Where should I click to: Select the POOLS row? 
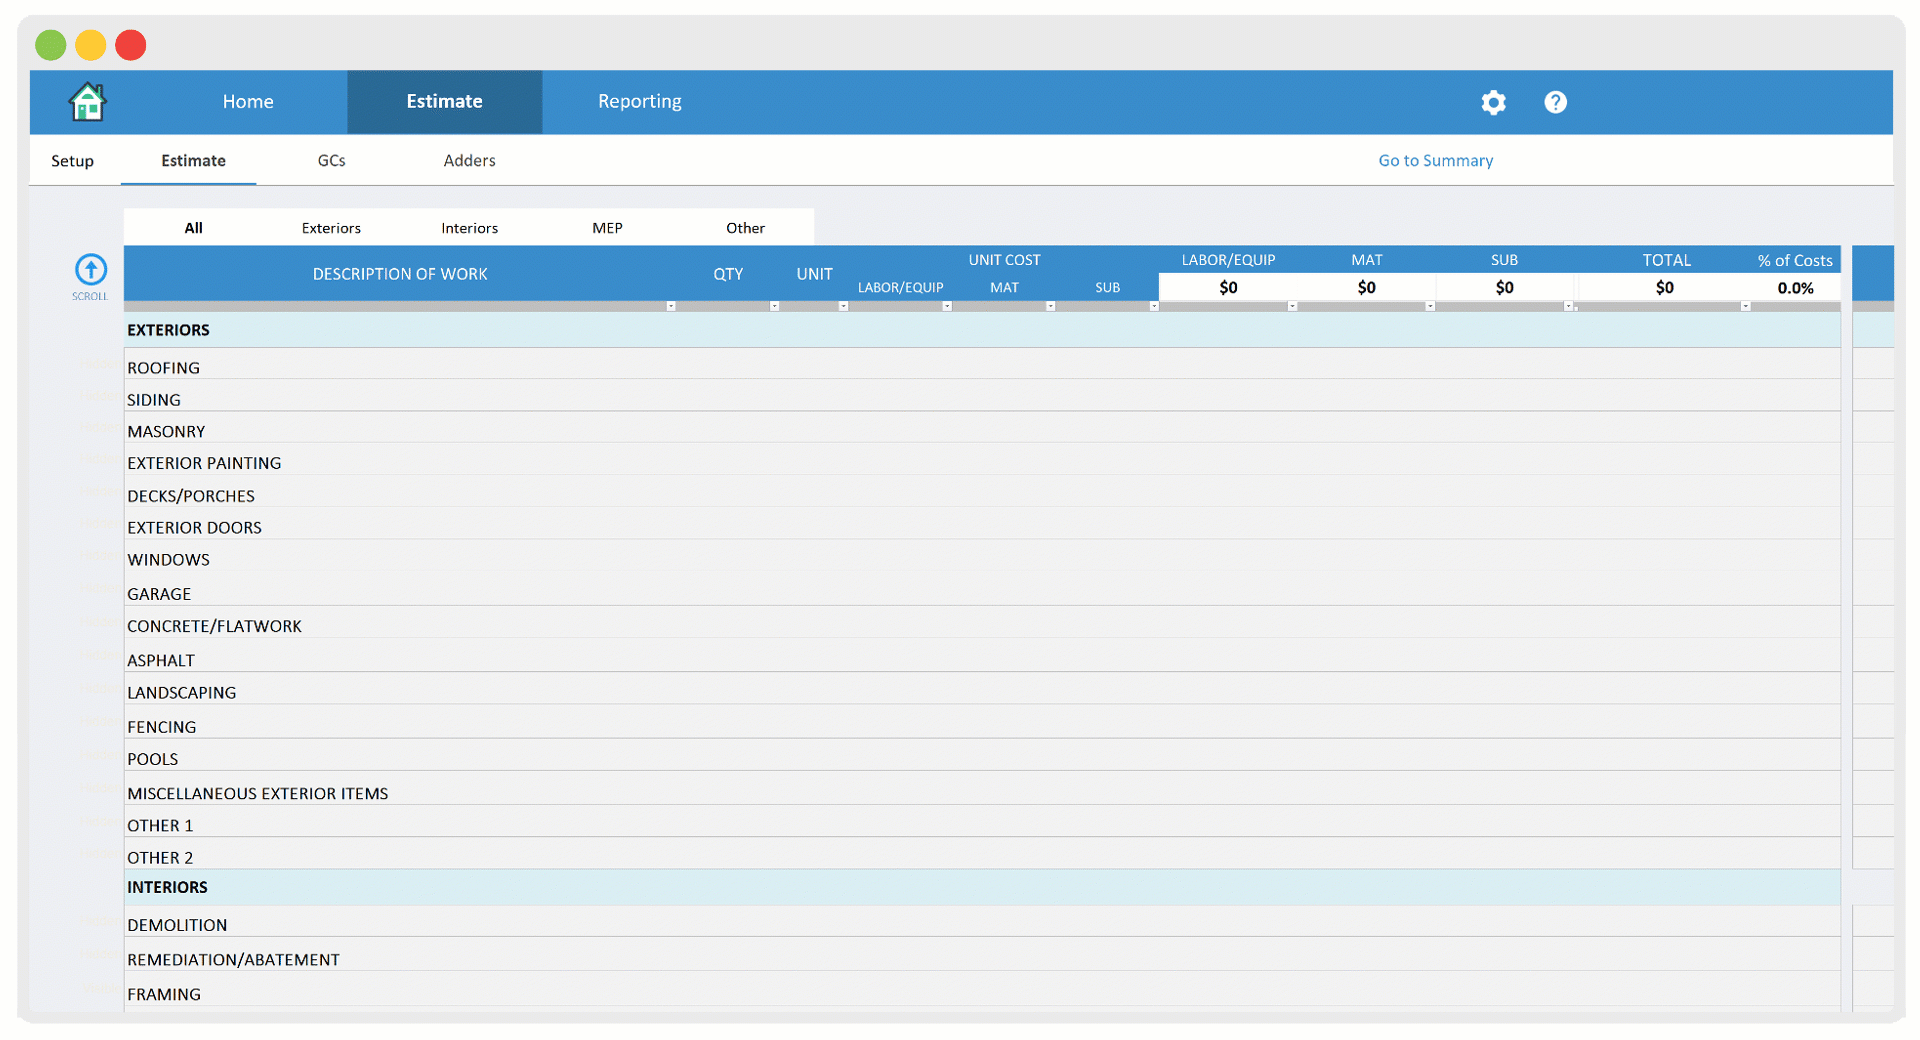pos(982,756)
